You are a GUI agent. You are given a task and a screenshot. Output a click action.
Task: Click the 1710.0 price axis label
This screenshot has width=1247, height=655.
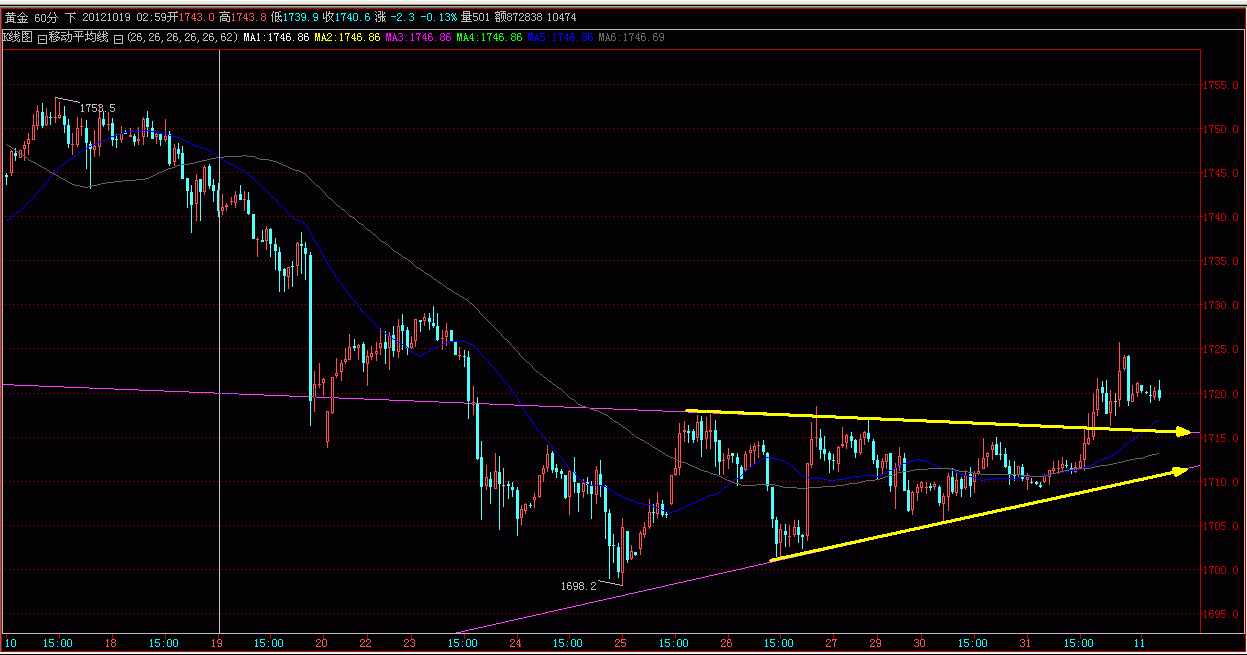tap(1220, 482)
